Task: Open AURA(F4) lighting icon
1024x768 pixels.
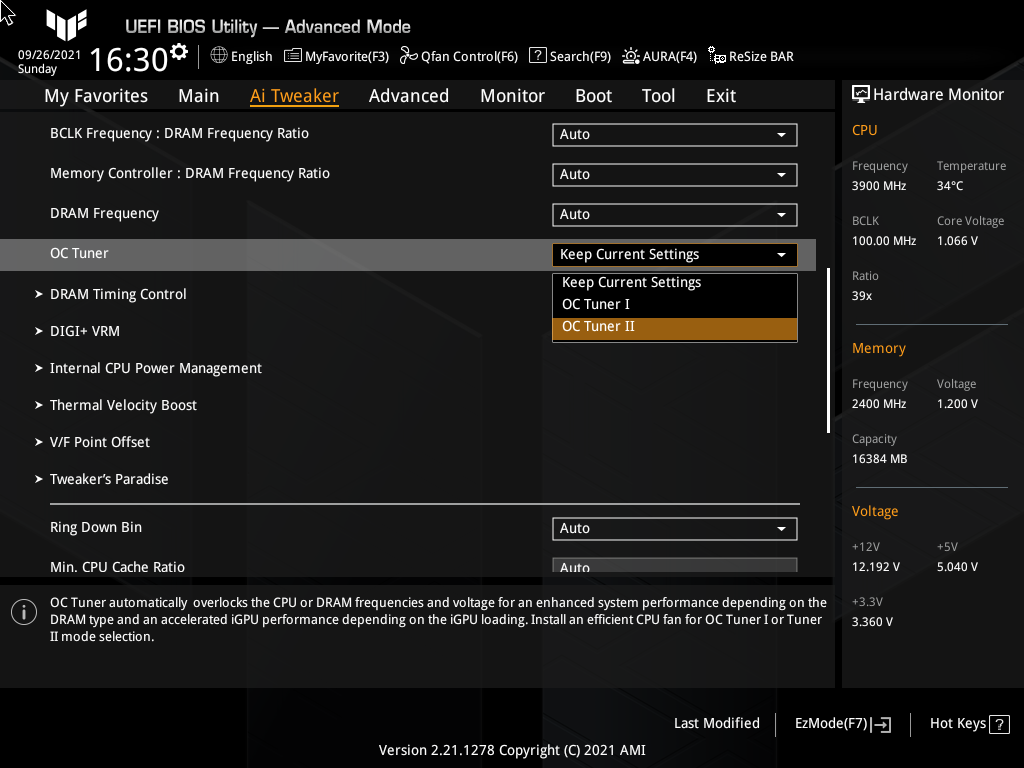Action: 631,56
